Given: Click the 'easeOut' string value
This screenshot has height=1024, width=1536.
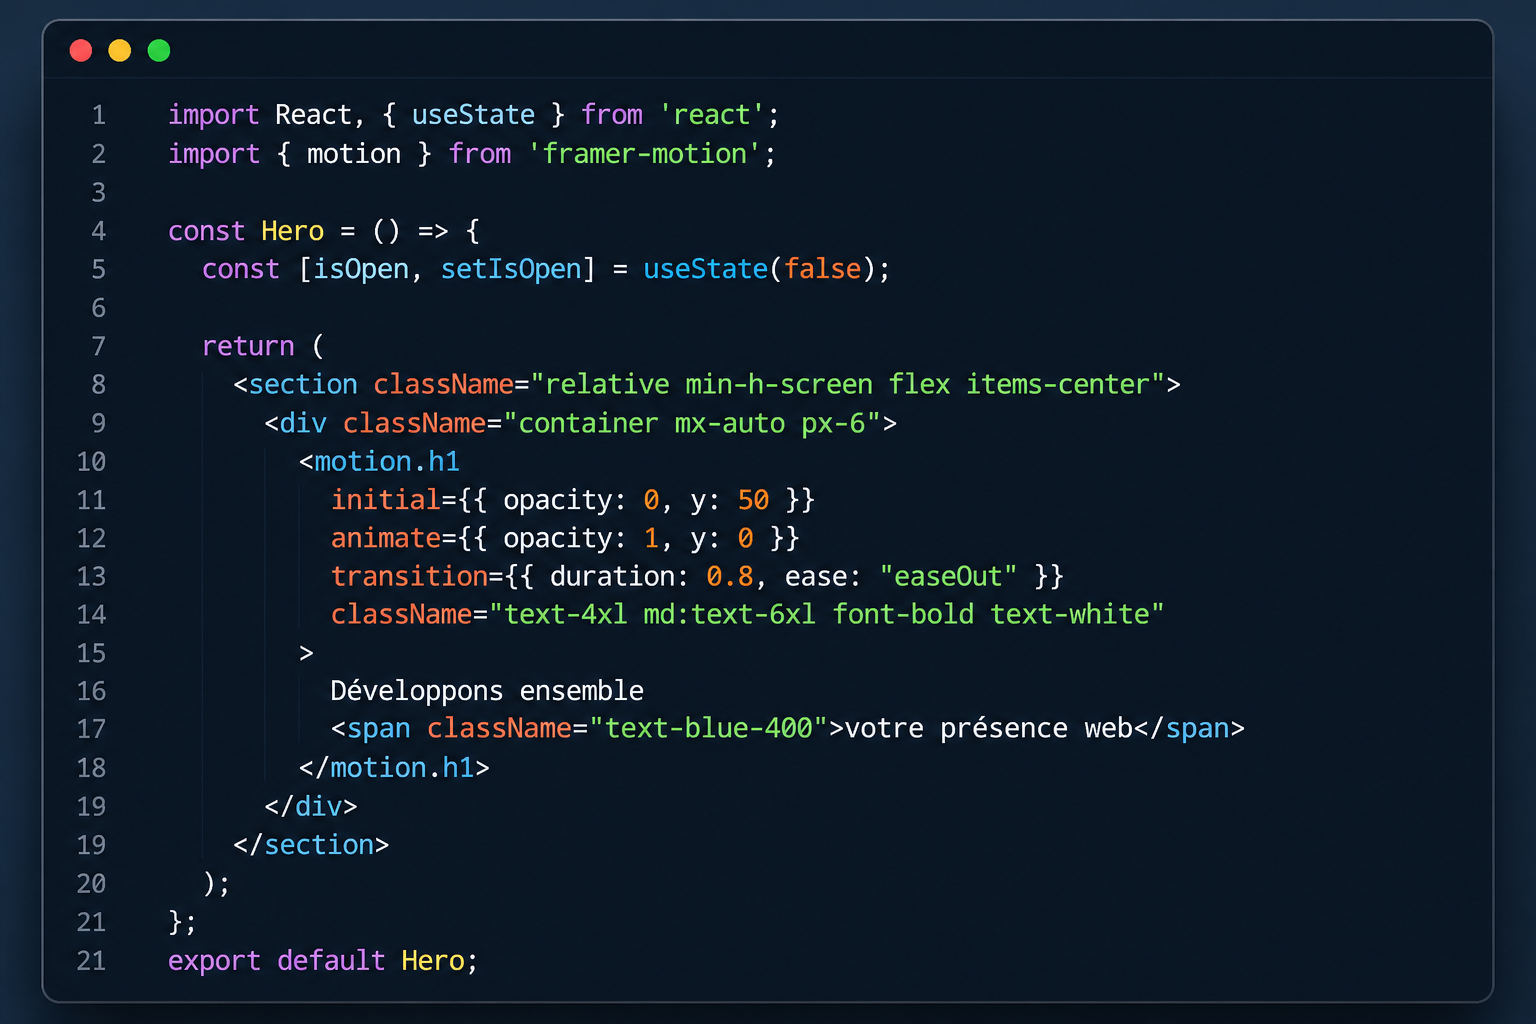Looking at the screenshot, I should 948,576.
